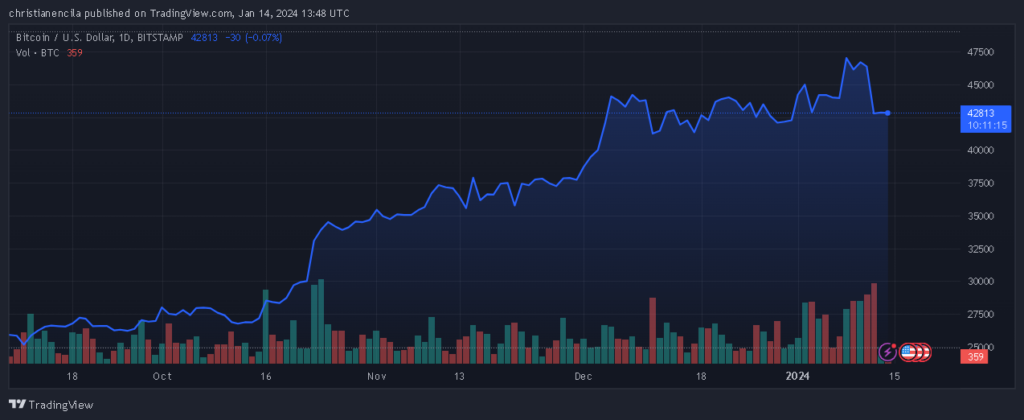Click the 47500 price scale label
Image resolution: width=1024 pixels, height=420 pixels.
(x=981, y=52)
